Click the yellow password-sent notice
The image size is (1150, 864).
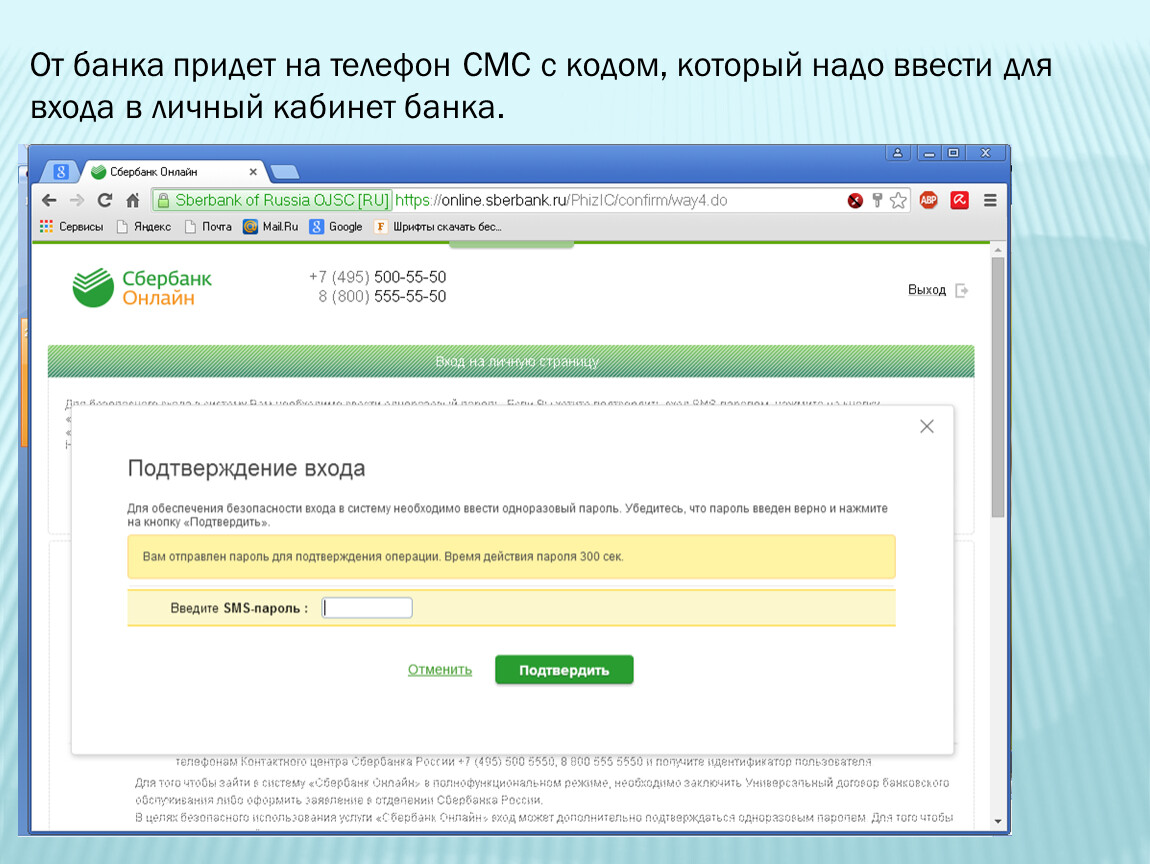click(x=511, y=557)
